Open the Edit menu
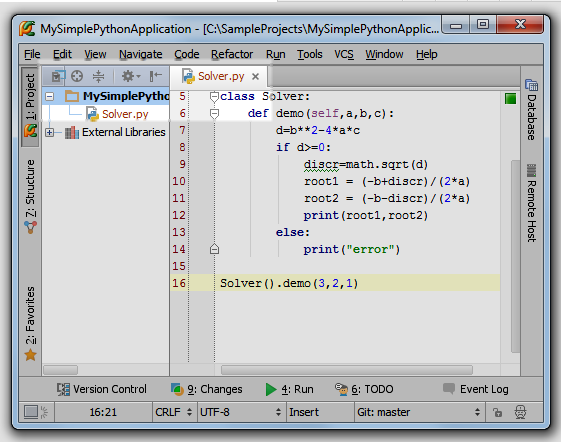 62,54
